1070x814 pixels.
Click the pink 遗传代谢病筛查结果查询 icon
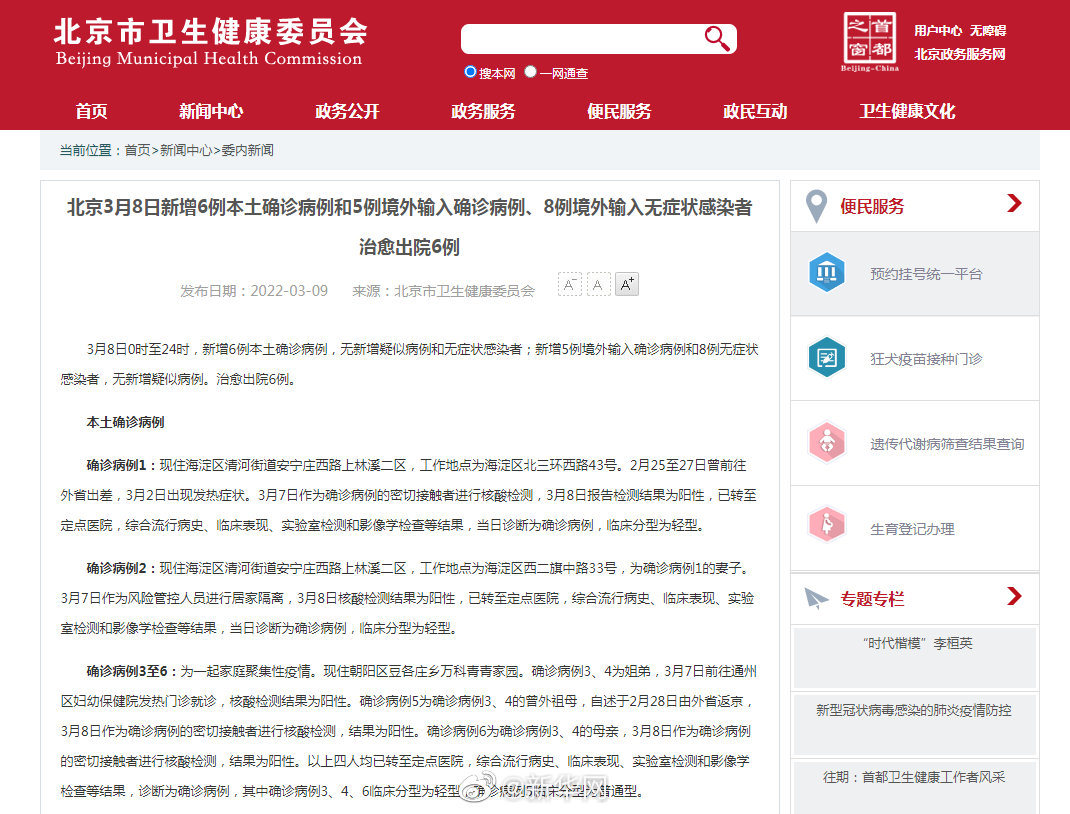pos(826,442)
